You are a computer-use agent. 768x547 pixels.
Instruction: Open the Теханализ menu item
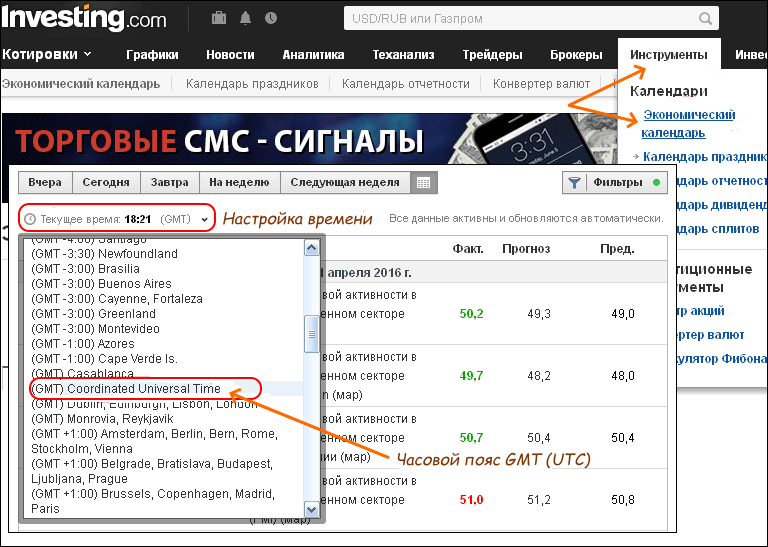click(x=401, y=55)
